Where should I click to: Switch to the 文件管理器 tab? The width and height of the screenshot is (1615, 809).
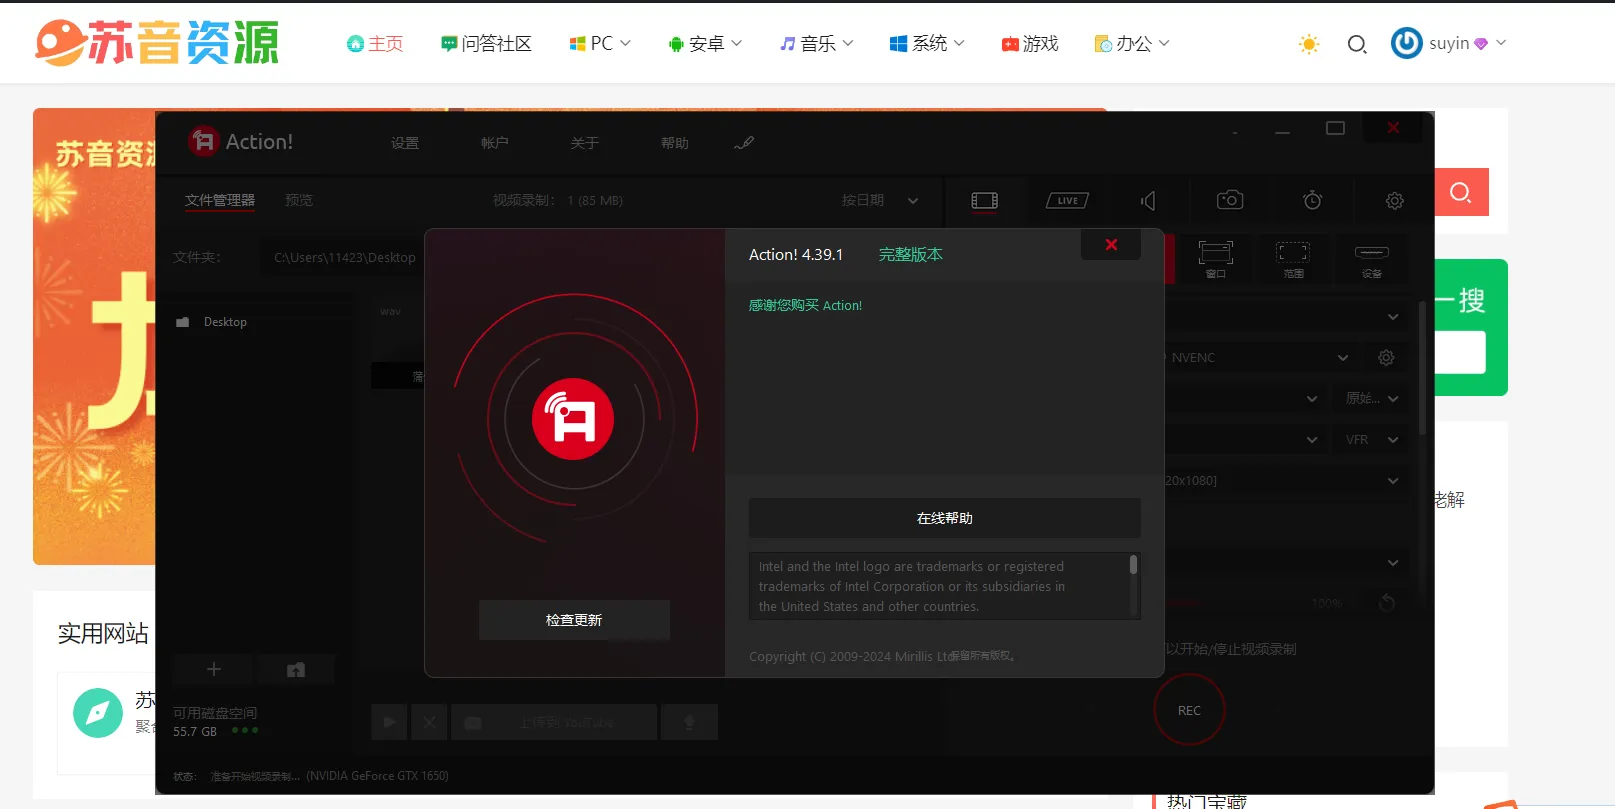[220, 200]
